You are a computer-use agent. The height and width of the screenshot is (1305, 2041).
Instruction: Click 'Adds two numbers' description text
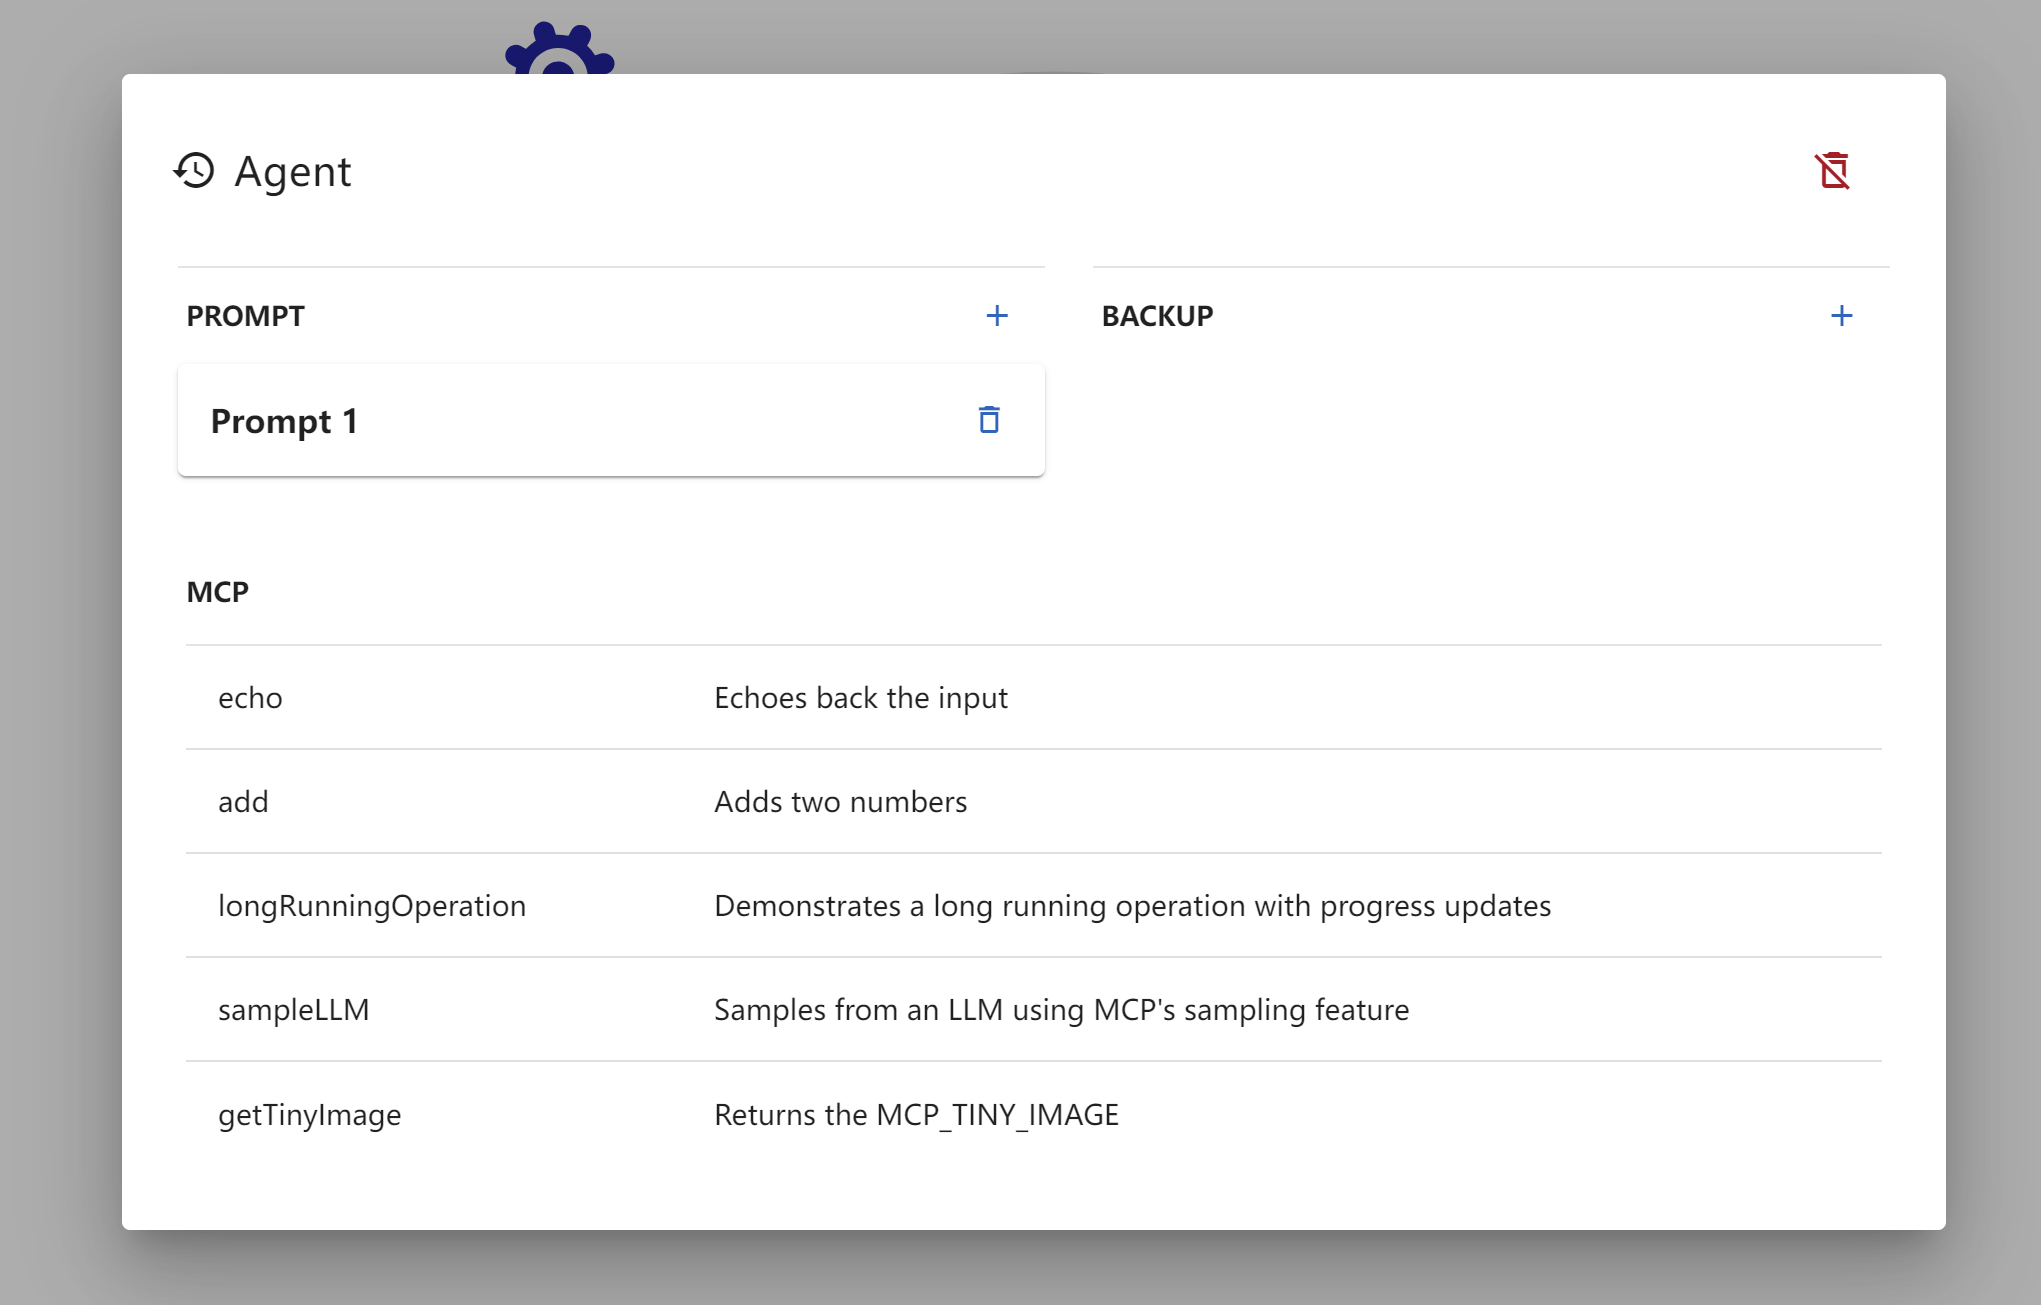[840, 802]
